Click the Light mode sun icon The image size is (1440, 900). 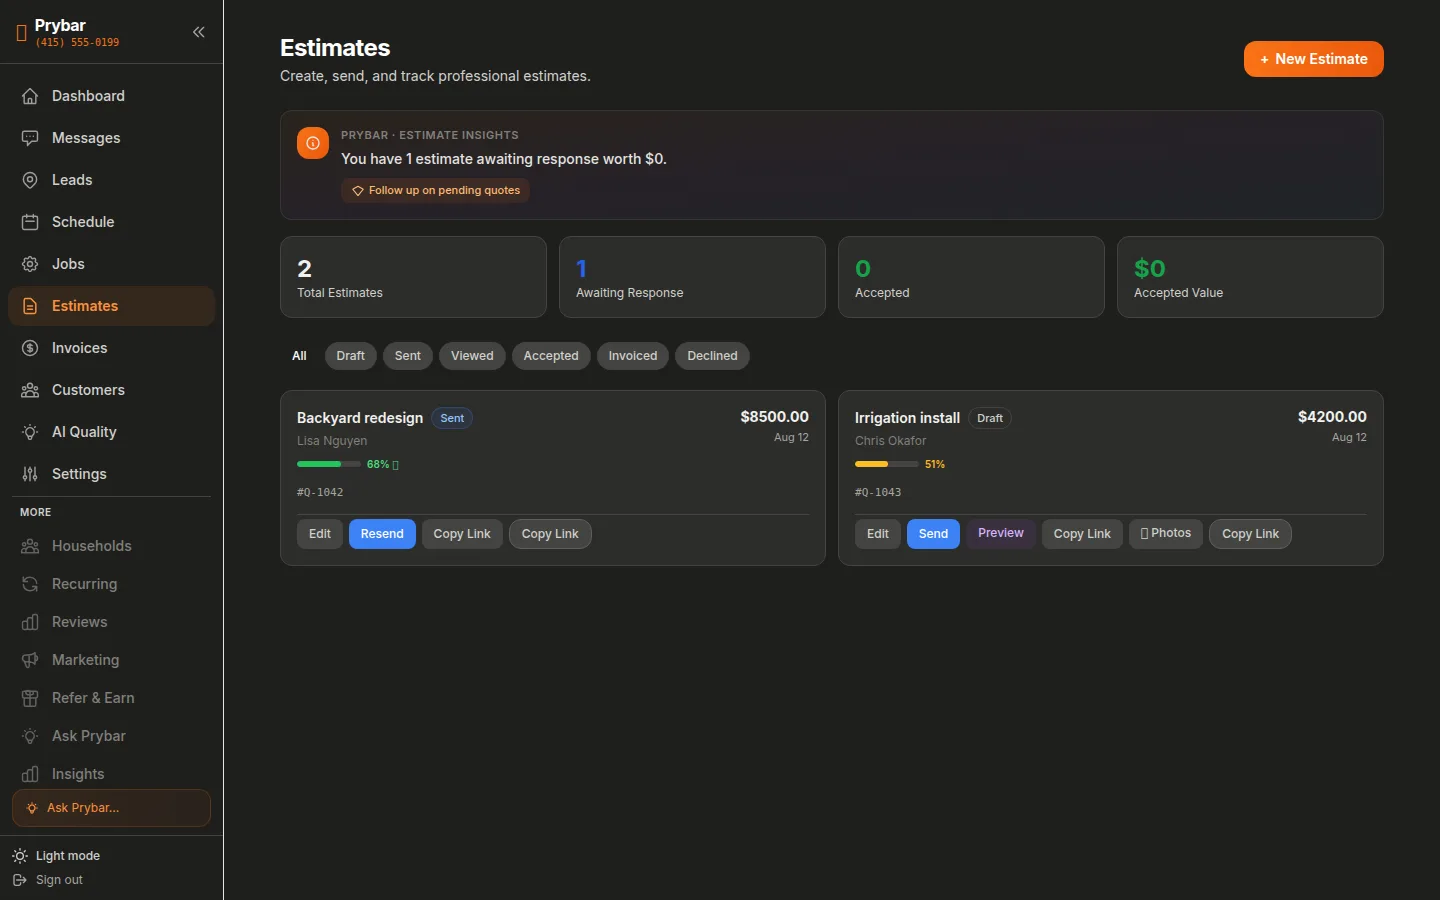click(x=20, y=856)
